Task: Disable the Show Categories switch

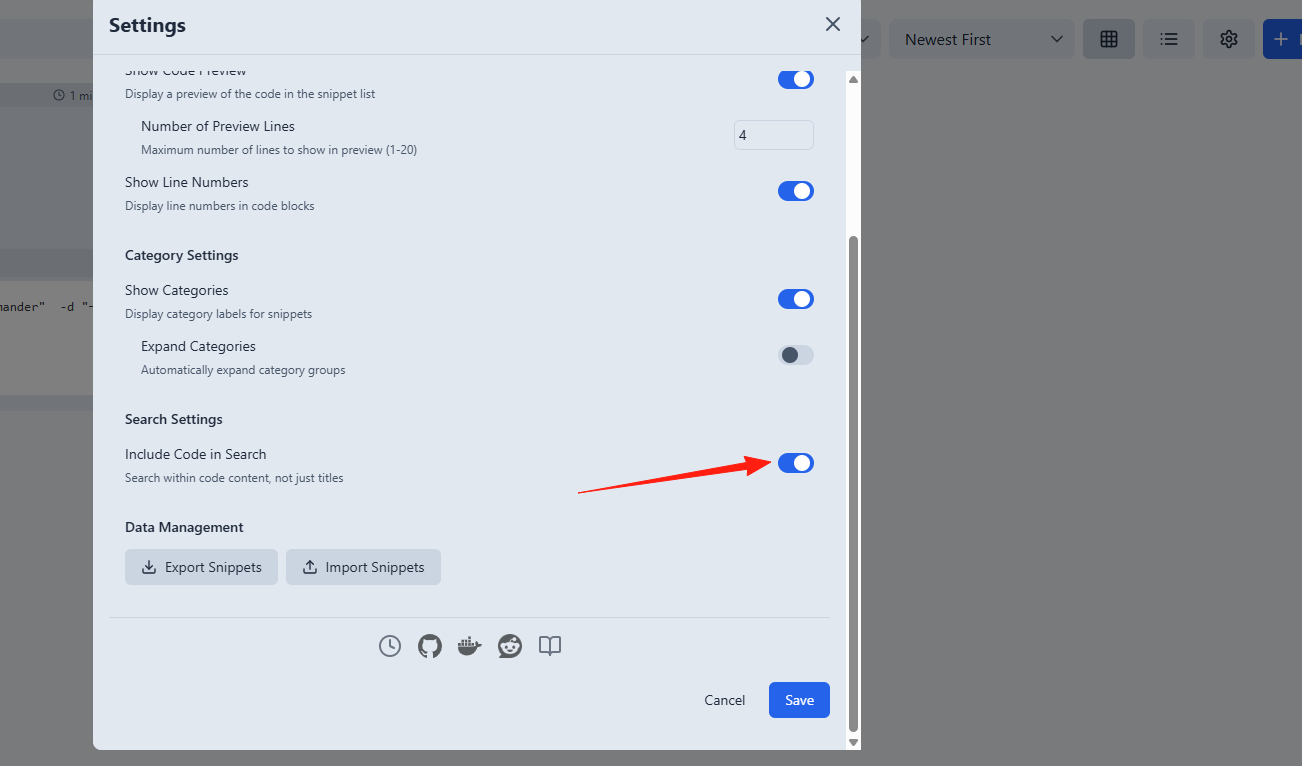Action: tap(796, 299)
